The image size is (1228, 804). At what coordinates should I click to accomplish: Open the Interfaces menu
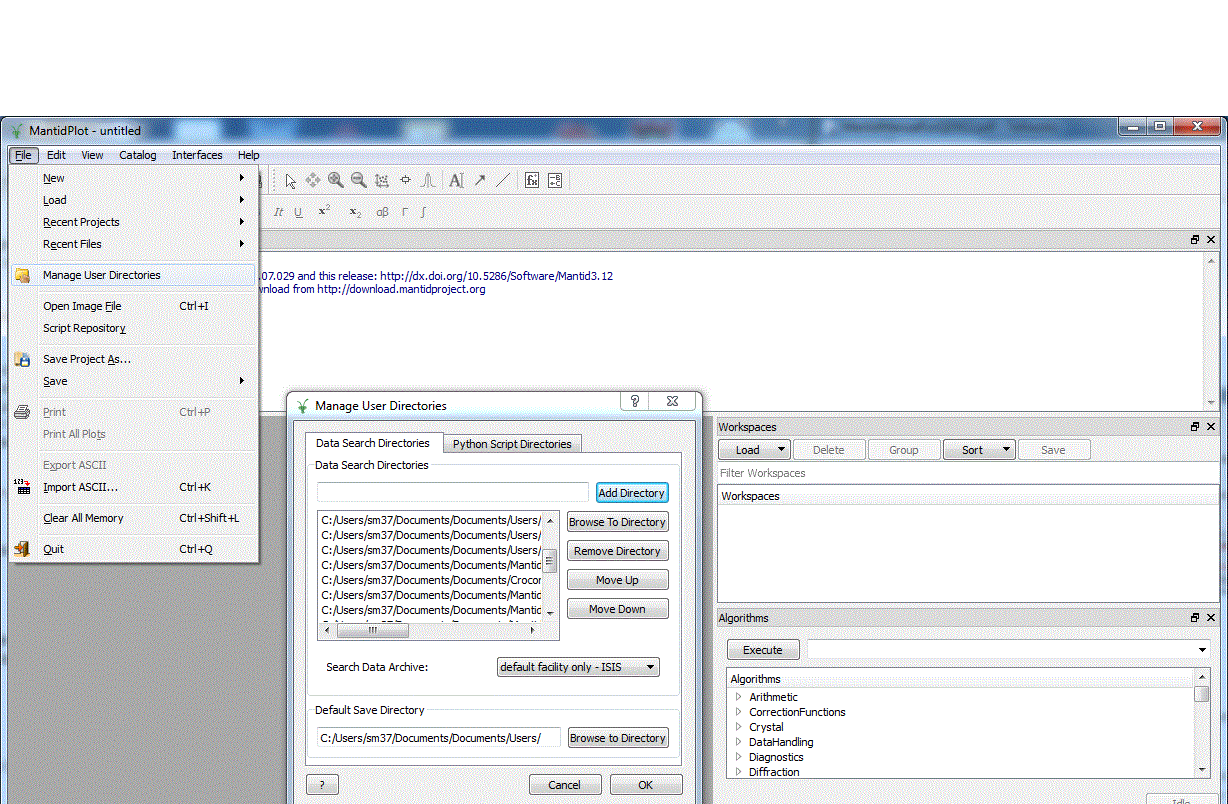click(197, 155)
